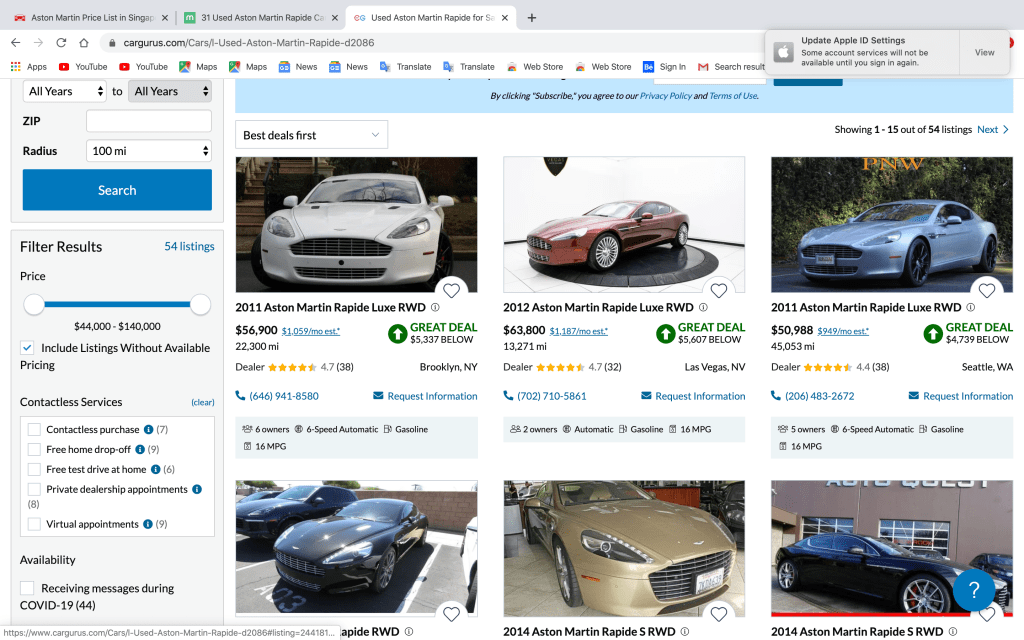
Task: Open a new browser tab with plus icon
Action: coord(531,18)
